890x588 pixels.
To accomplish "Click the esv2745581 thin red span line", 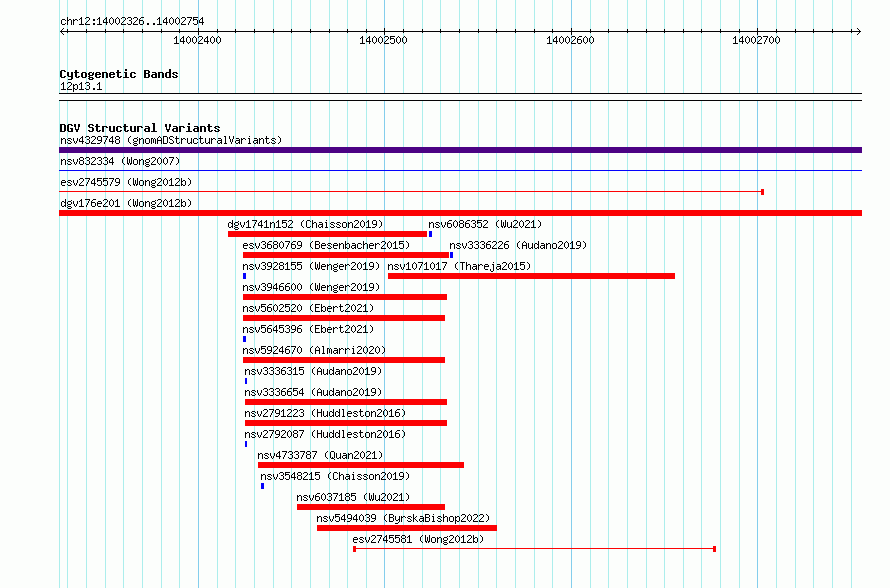I will (x=534, y=549).
